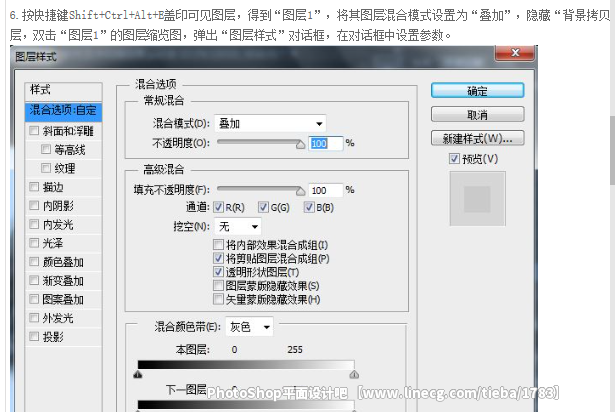This screenshot has width=615, height=412.
Task: Select the 样式 header in the left list
Action: tap(63, 90)
